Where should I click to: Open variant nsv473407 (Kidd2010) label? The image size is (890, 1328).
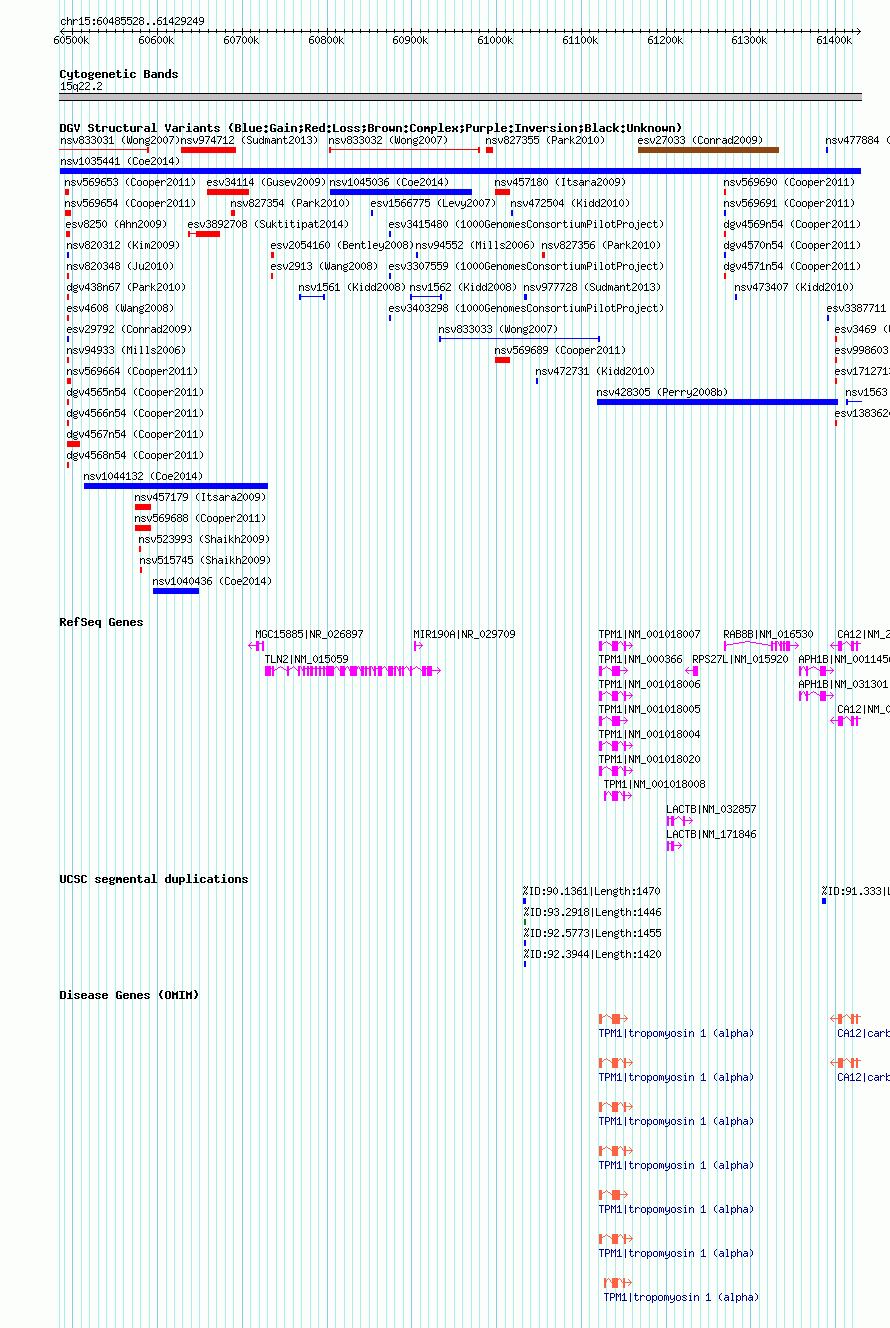[795, 288]
